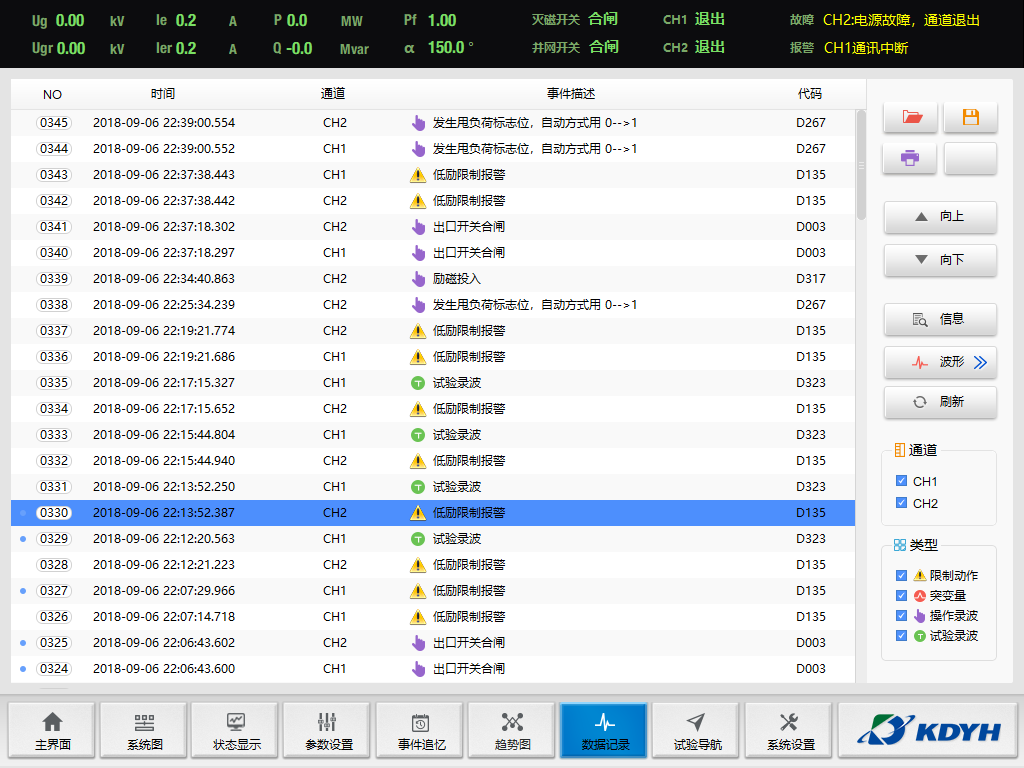1024x768 pixels.
Task: Expand the 波形 waveform double-chevron button
Action: [979, 362]
